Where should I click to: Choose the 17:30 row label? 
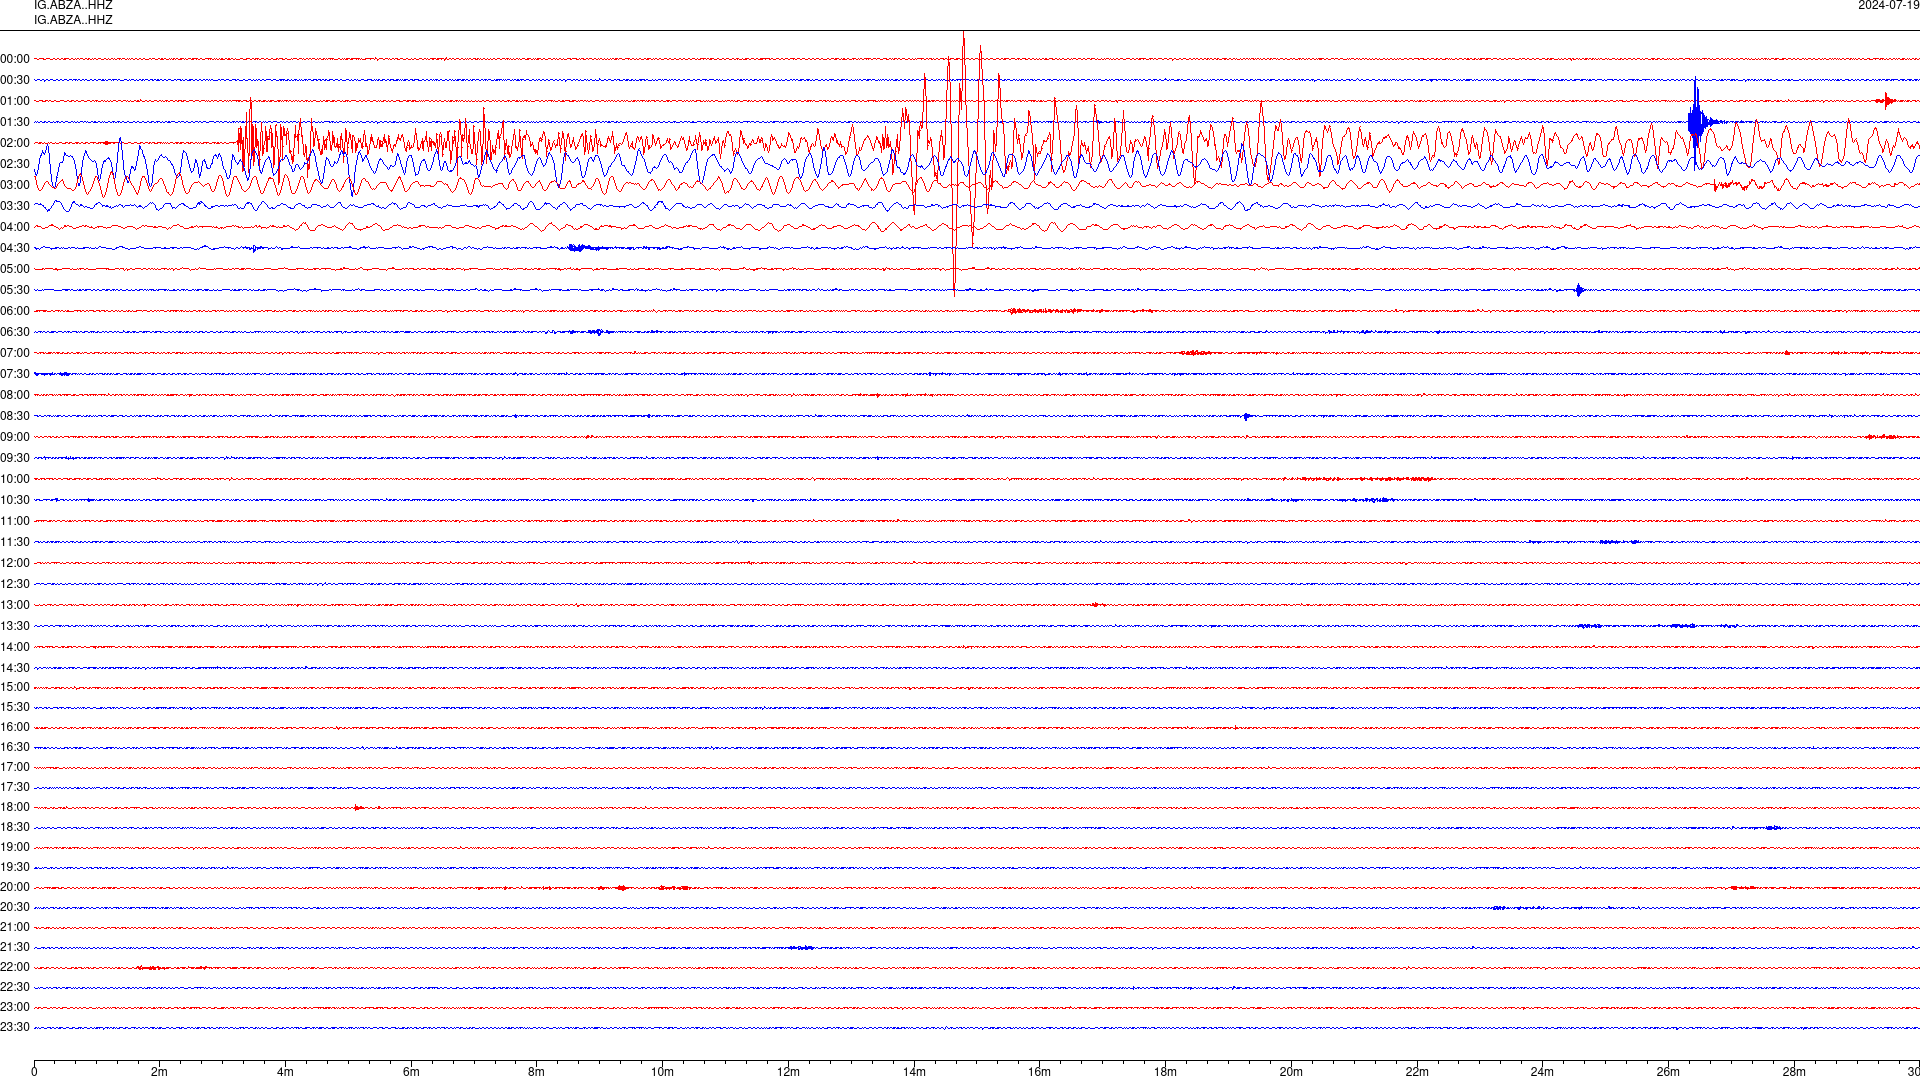(15, 787)
